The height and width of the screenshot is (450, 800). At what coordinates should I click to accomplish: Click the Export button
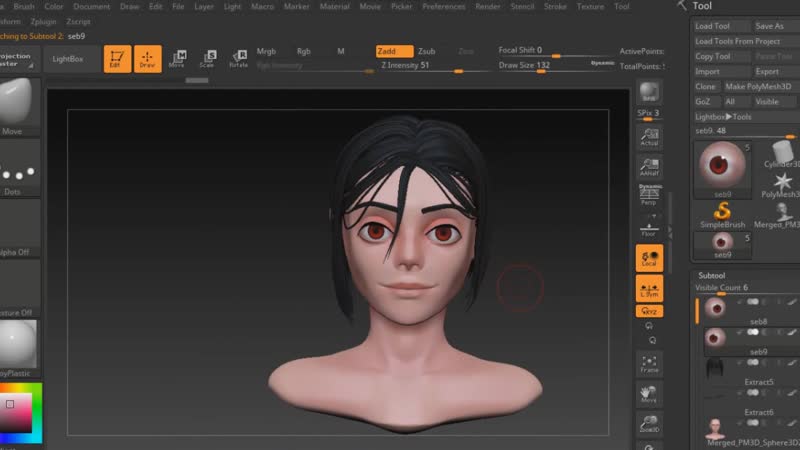(x=776, y=71)
